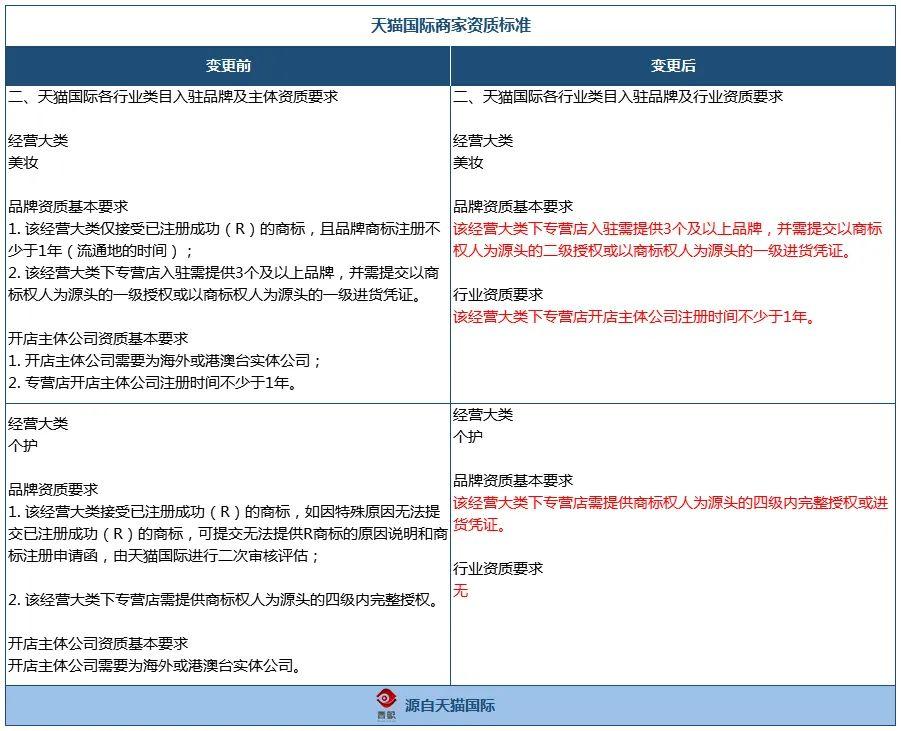Screen dimensions: 901x731
Task: Click 品牌资质基本要求 in 个护 变更后 cell
Action: [x=513, y=480]
